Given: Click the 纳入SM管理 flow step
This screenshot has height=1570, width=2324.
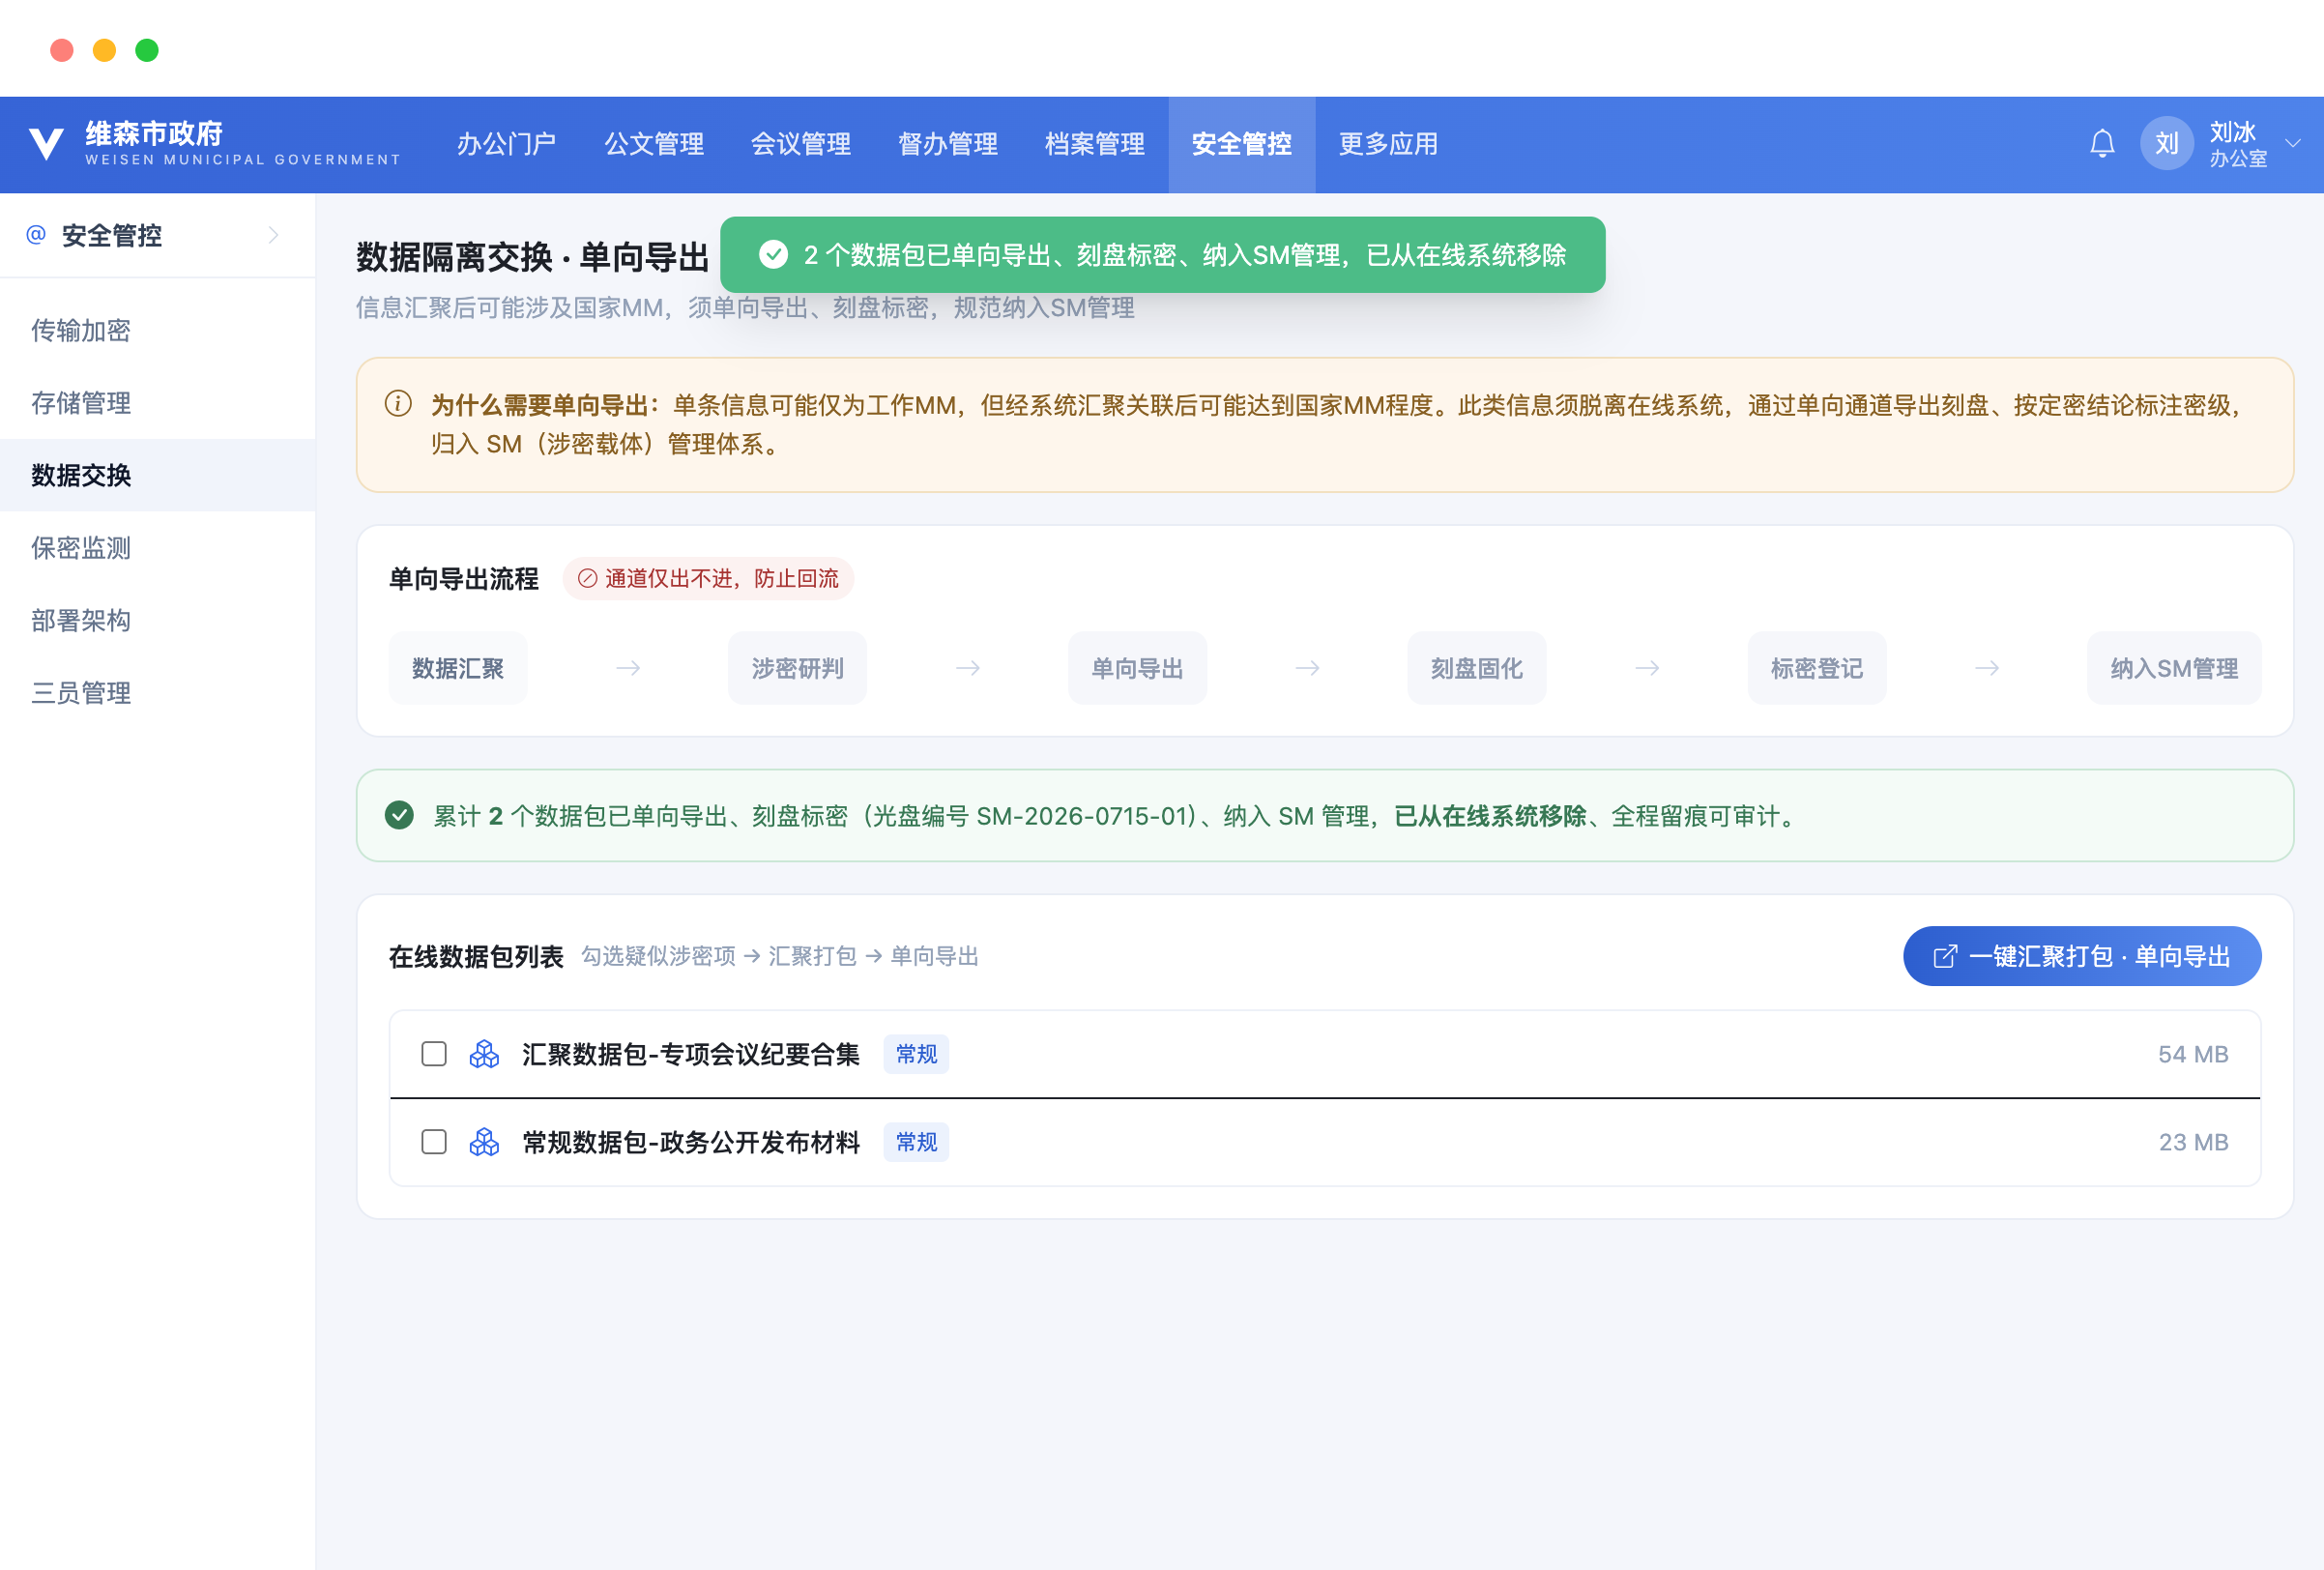Looking at the screenshot, I should [x=2174, y=668].
